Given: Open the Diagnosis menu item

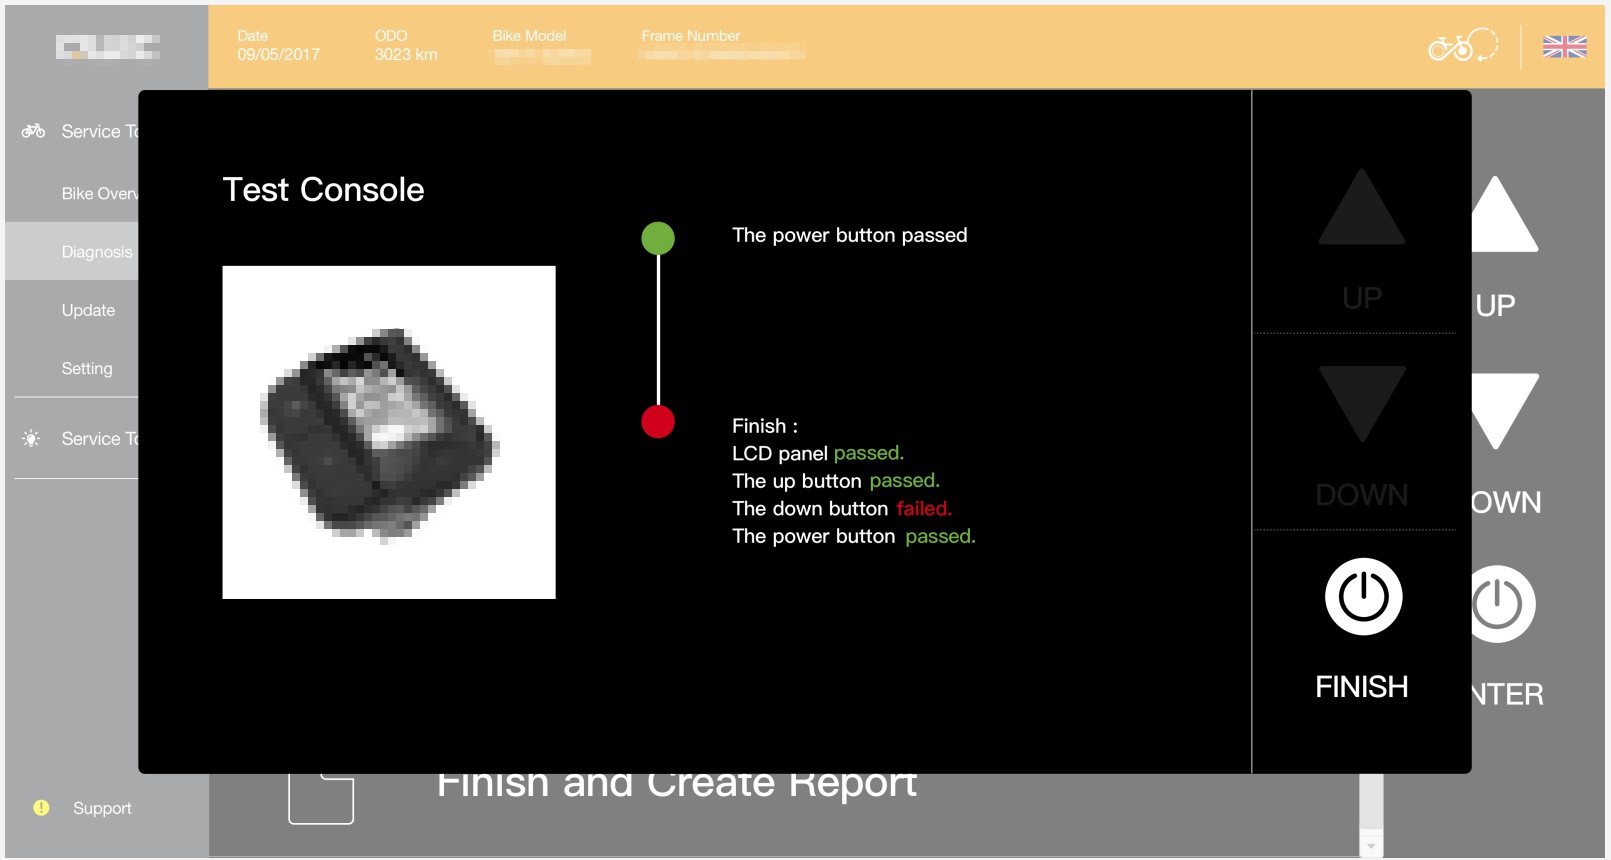Looking at the screenshot, I should 96,252.
